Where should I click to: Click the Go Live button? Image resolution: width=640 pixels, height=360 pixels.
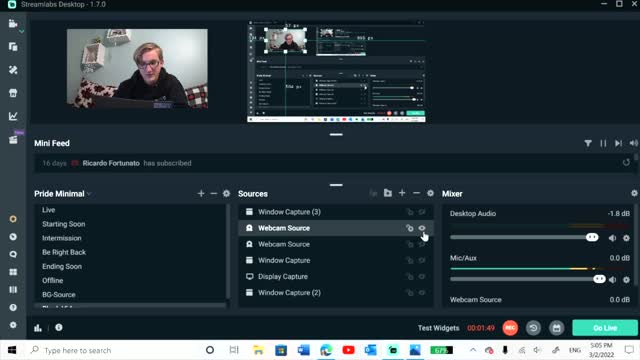(x=604, y=328)
